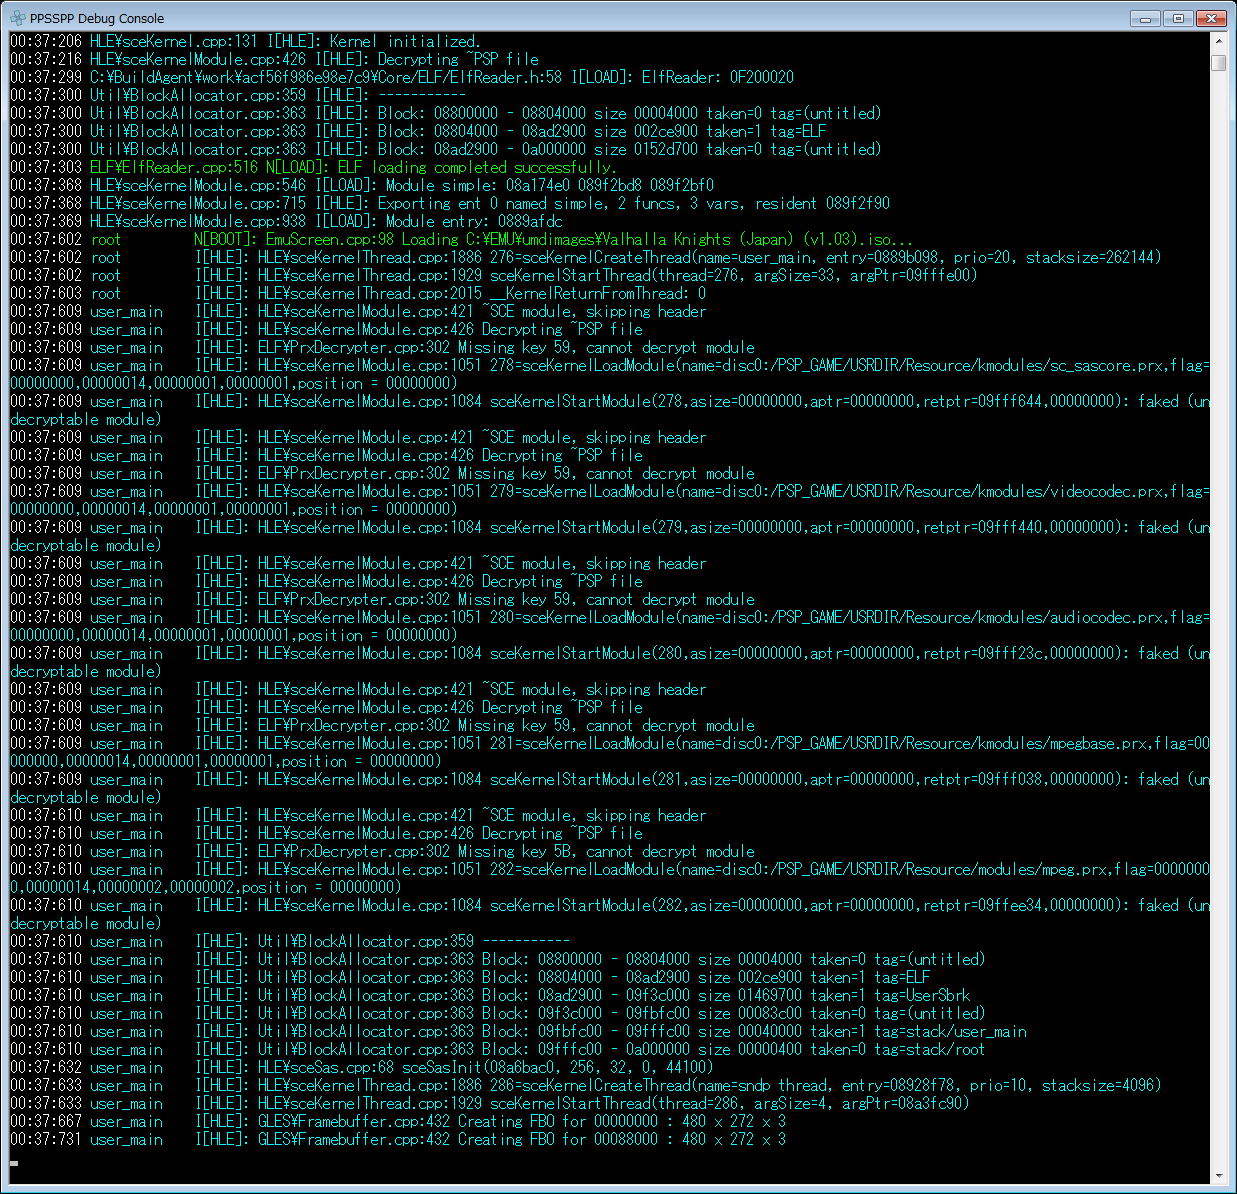The image size is (1237, 1194).
Task: Select the 'Loading C:\EMU\umdimages\Valhalla Knights' boot line
Action: tap(462, 239)
